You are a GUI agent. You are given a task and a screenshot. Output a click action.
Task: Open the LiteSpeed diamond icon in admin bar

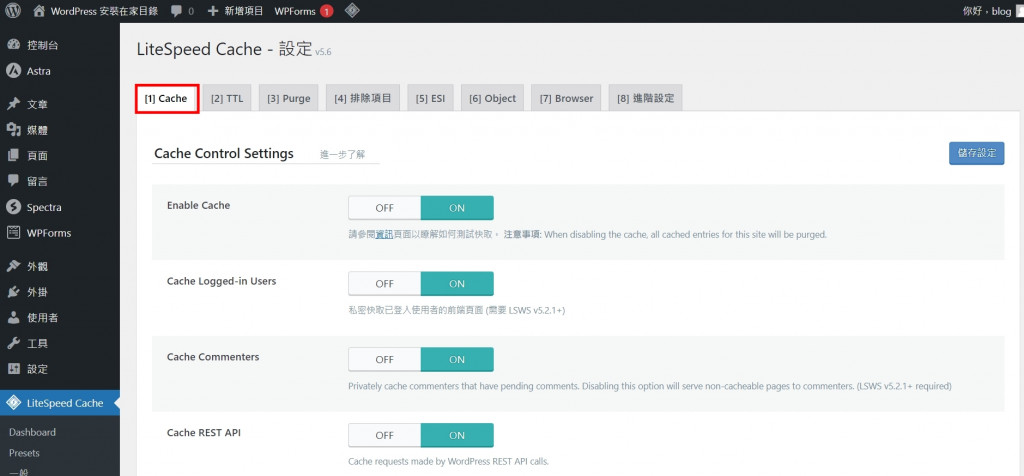point(352,11)
